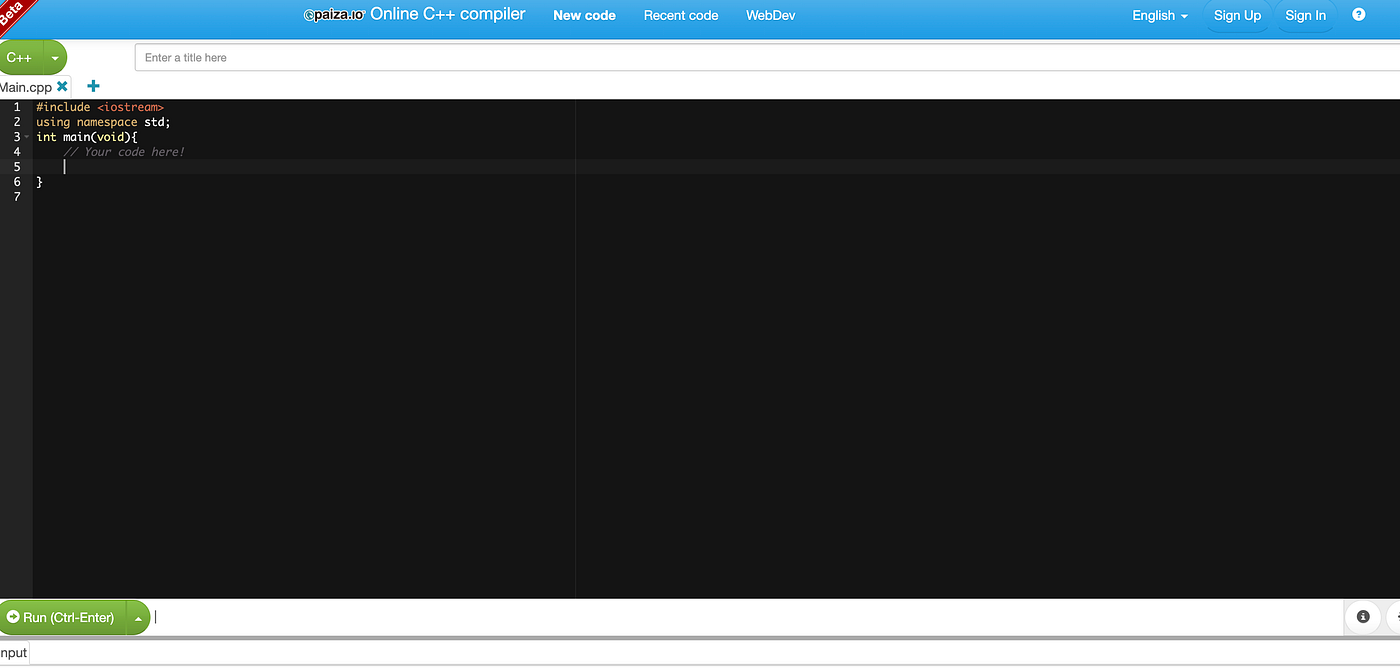Close the Main.cpp file tab
Viewport: 1400px width, 670px height.
pos(62,86)
